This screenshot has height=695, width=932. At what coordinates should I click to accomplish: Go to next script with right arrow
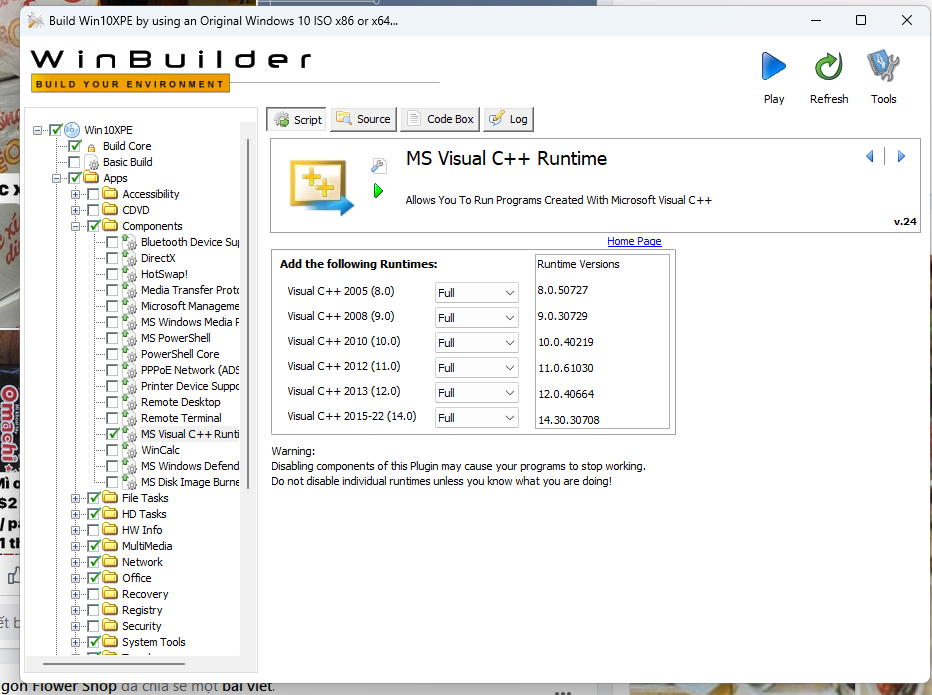pyautogui.click(x=901, y=156)
